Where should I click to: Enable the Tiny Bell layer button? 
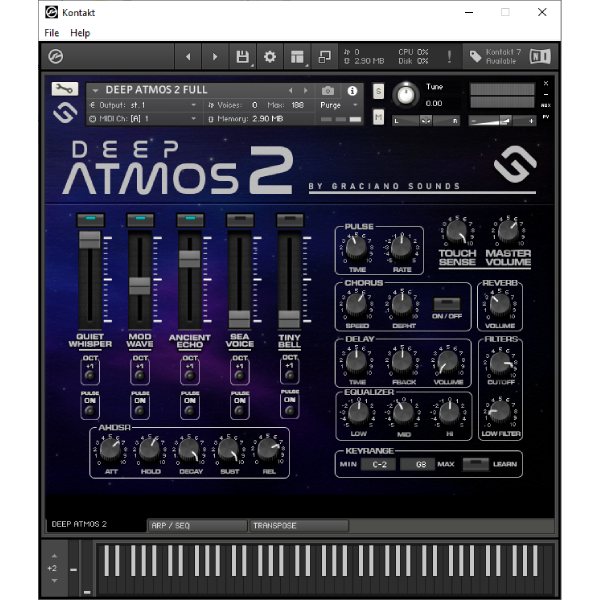290,220
